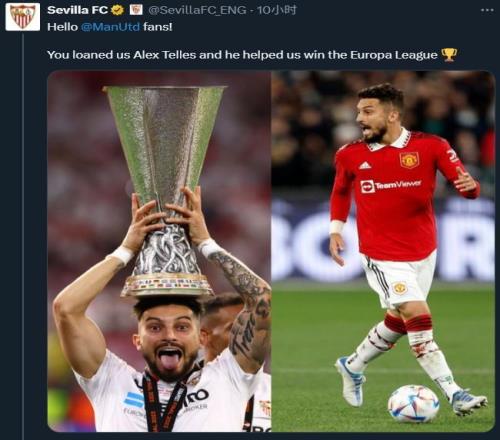Click the 'fans!' text after the mention
This screenshot has height=440, width=500.
158,27
